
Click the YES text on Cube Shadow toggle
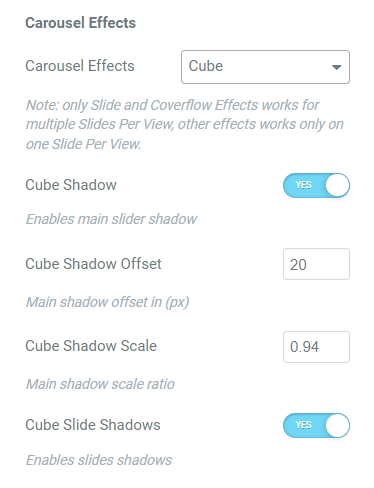point(303,185)
